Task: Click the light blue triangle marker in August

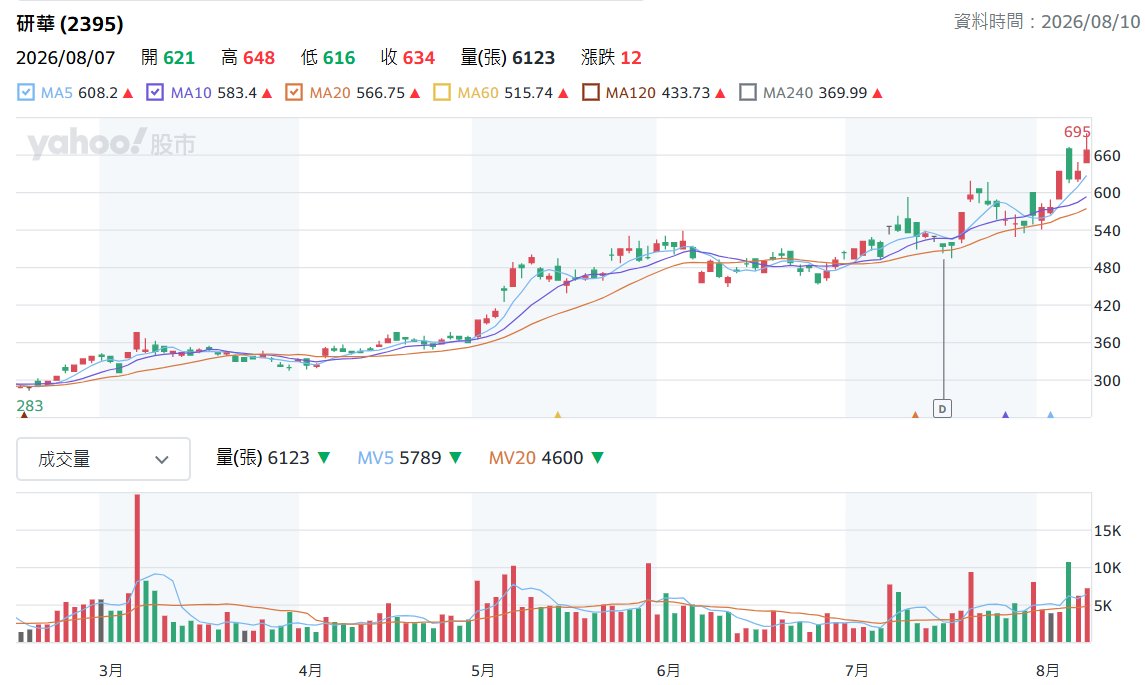Action: click(1051, 415)
